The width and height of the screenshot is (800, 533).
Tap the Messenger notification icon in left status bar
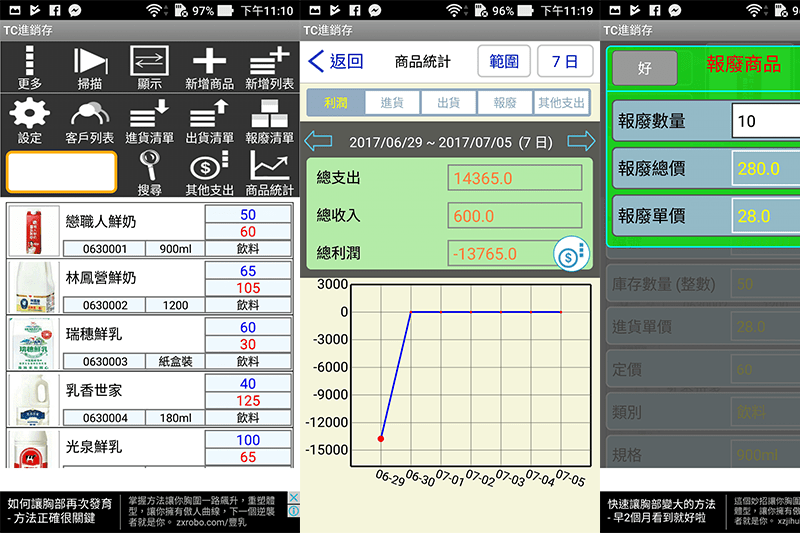point(75,10)
